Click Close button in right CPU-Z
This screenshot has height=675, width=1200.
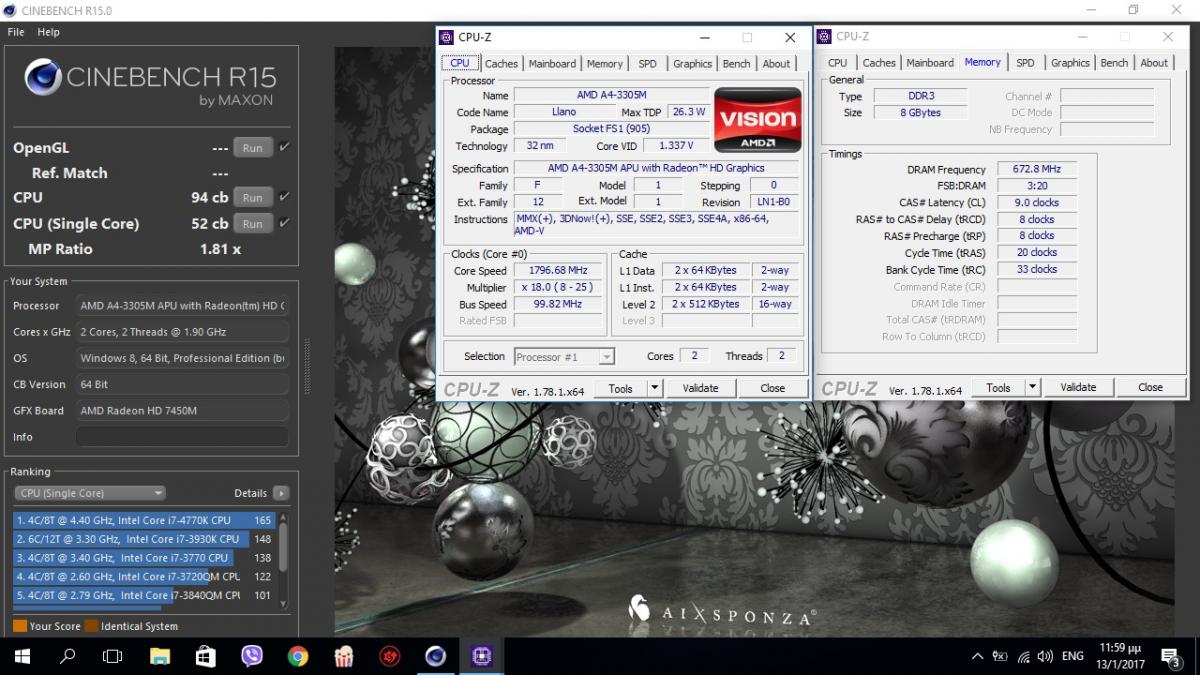[x=1150, y=387]
